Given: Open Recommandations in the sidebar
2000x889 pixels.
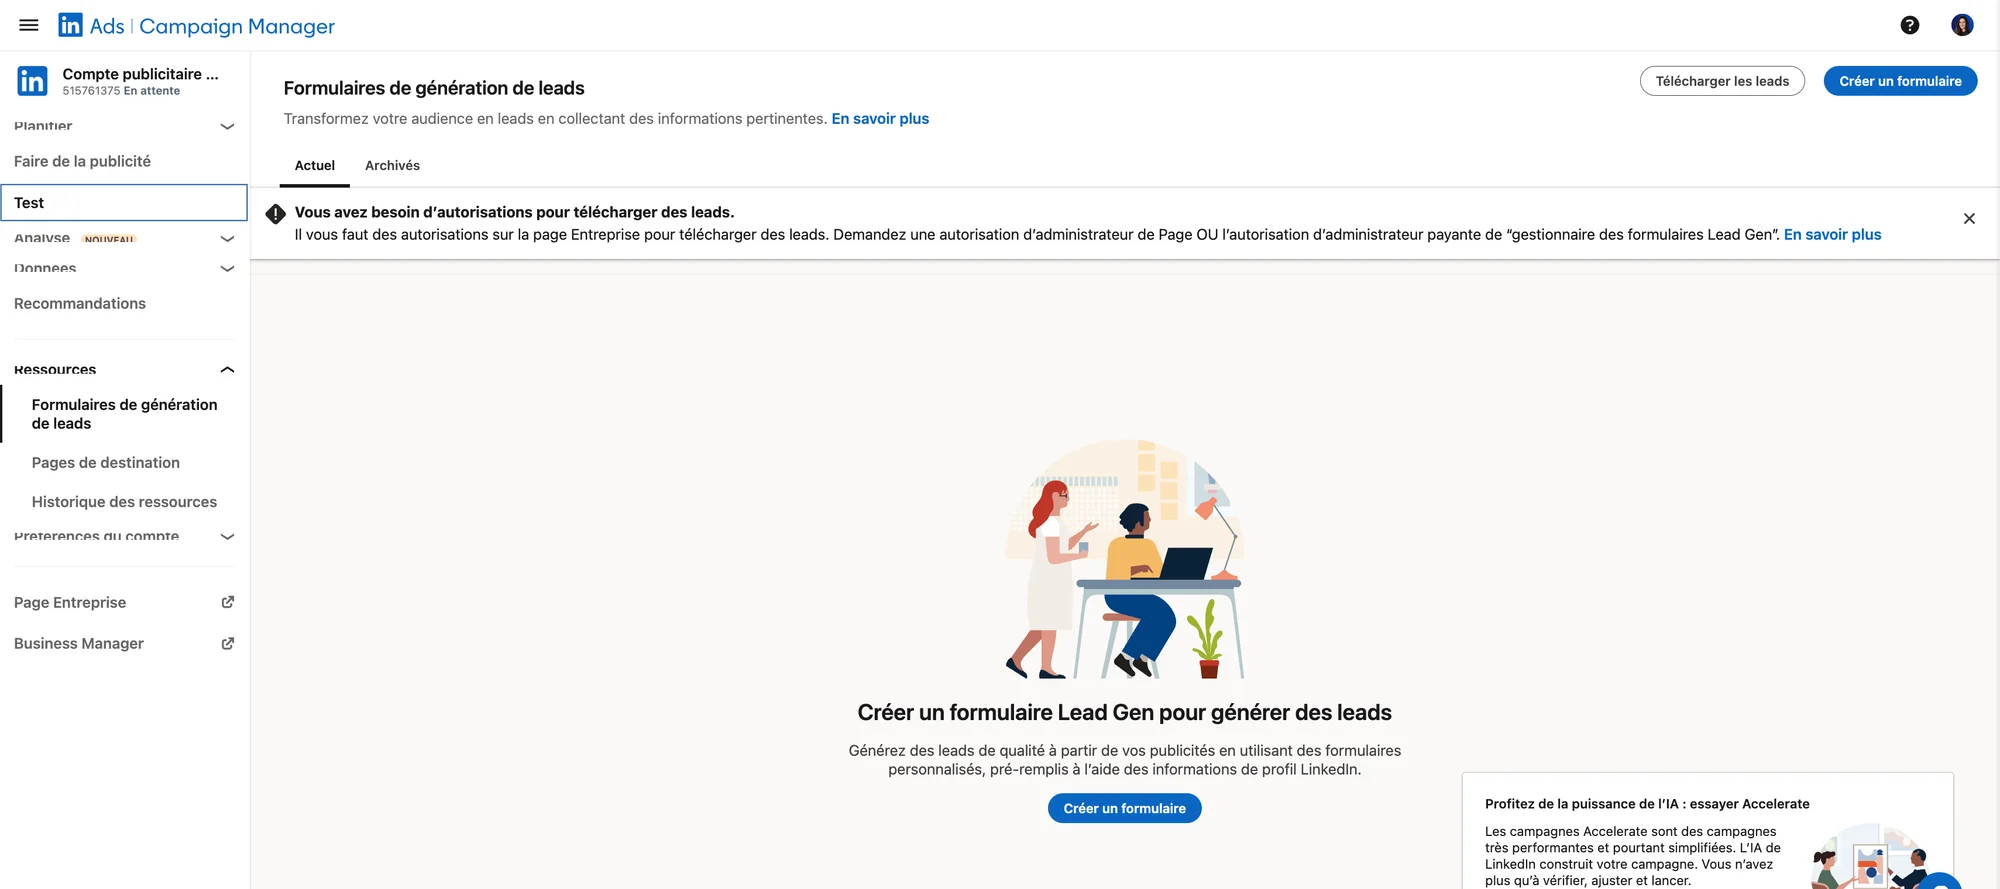Looking at the screenshot, I should (x=80, y=303).
